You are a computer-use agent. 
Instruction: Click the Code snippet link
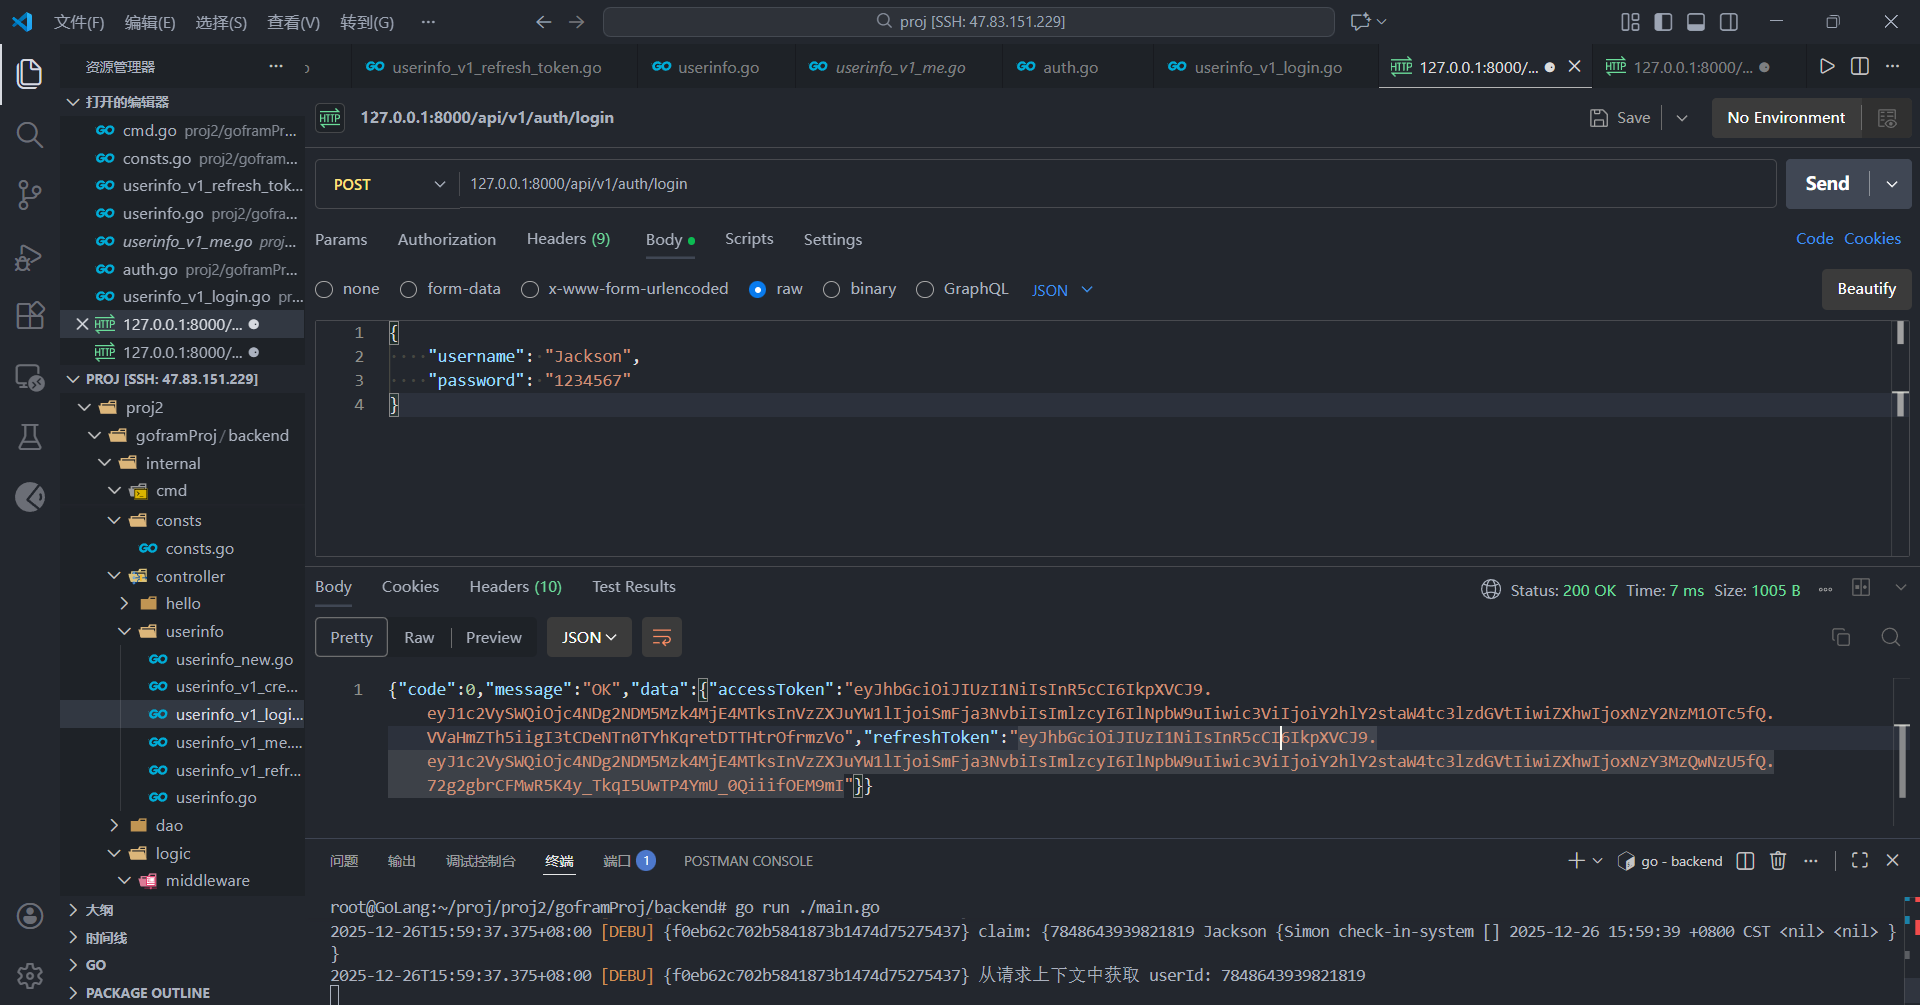click(x=1814, y=239)
